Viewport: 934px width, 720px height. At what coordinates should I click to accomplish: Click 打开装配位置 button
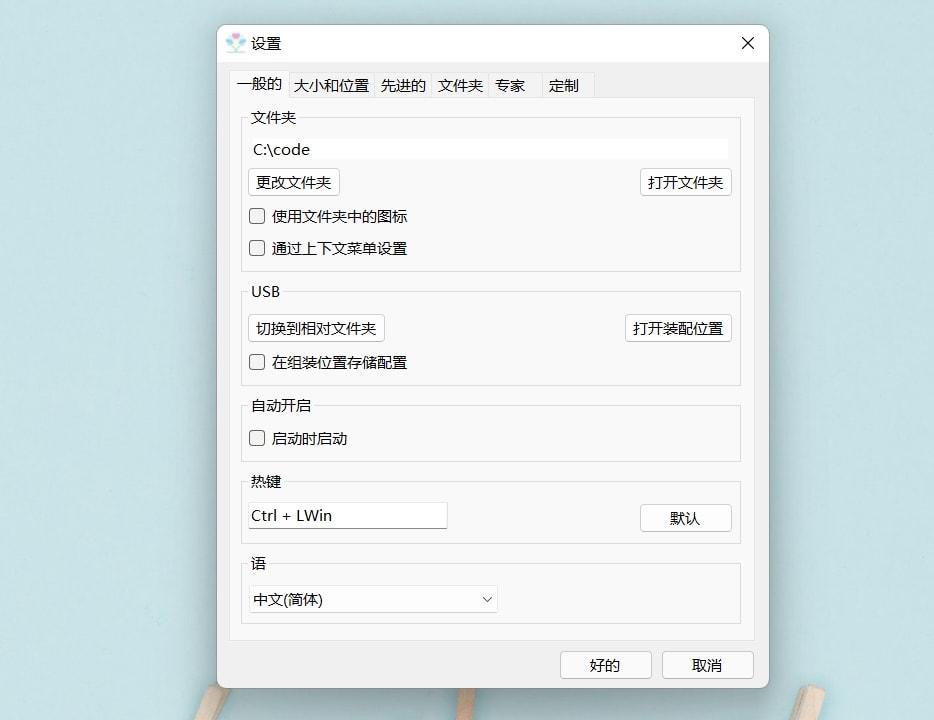pyautogui.click(x=678, y=328)
